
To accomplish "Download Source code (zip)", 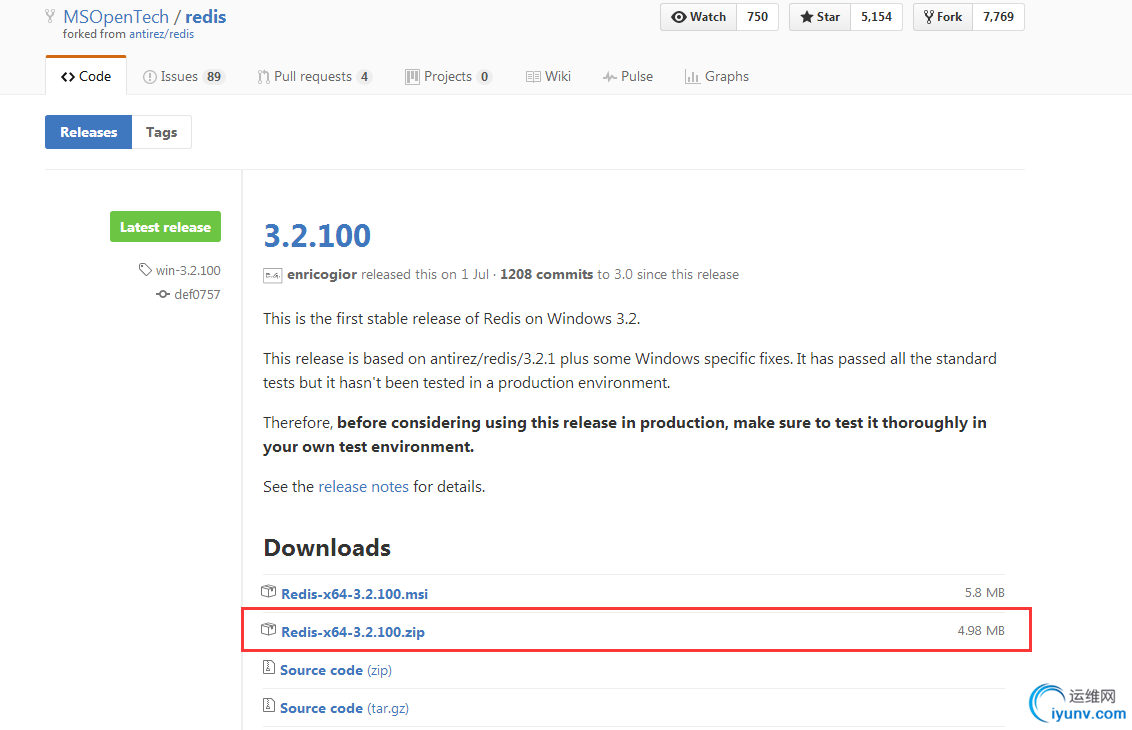I will [x=336, y=670].
